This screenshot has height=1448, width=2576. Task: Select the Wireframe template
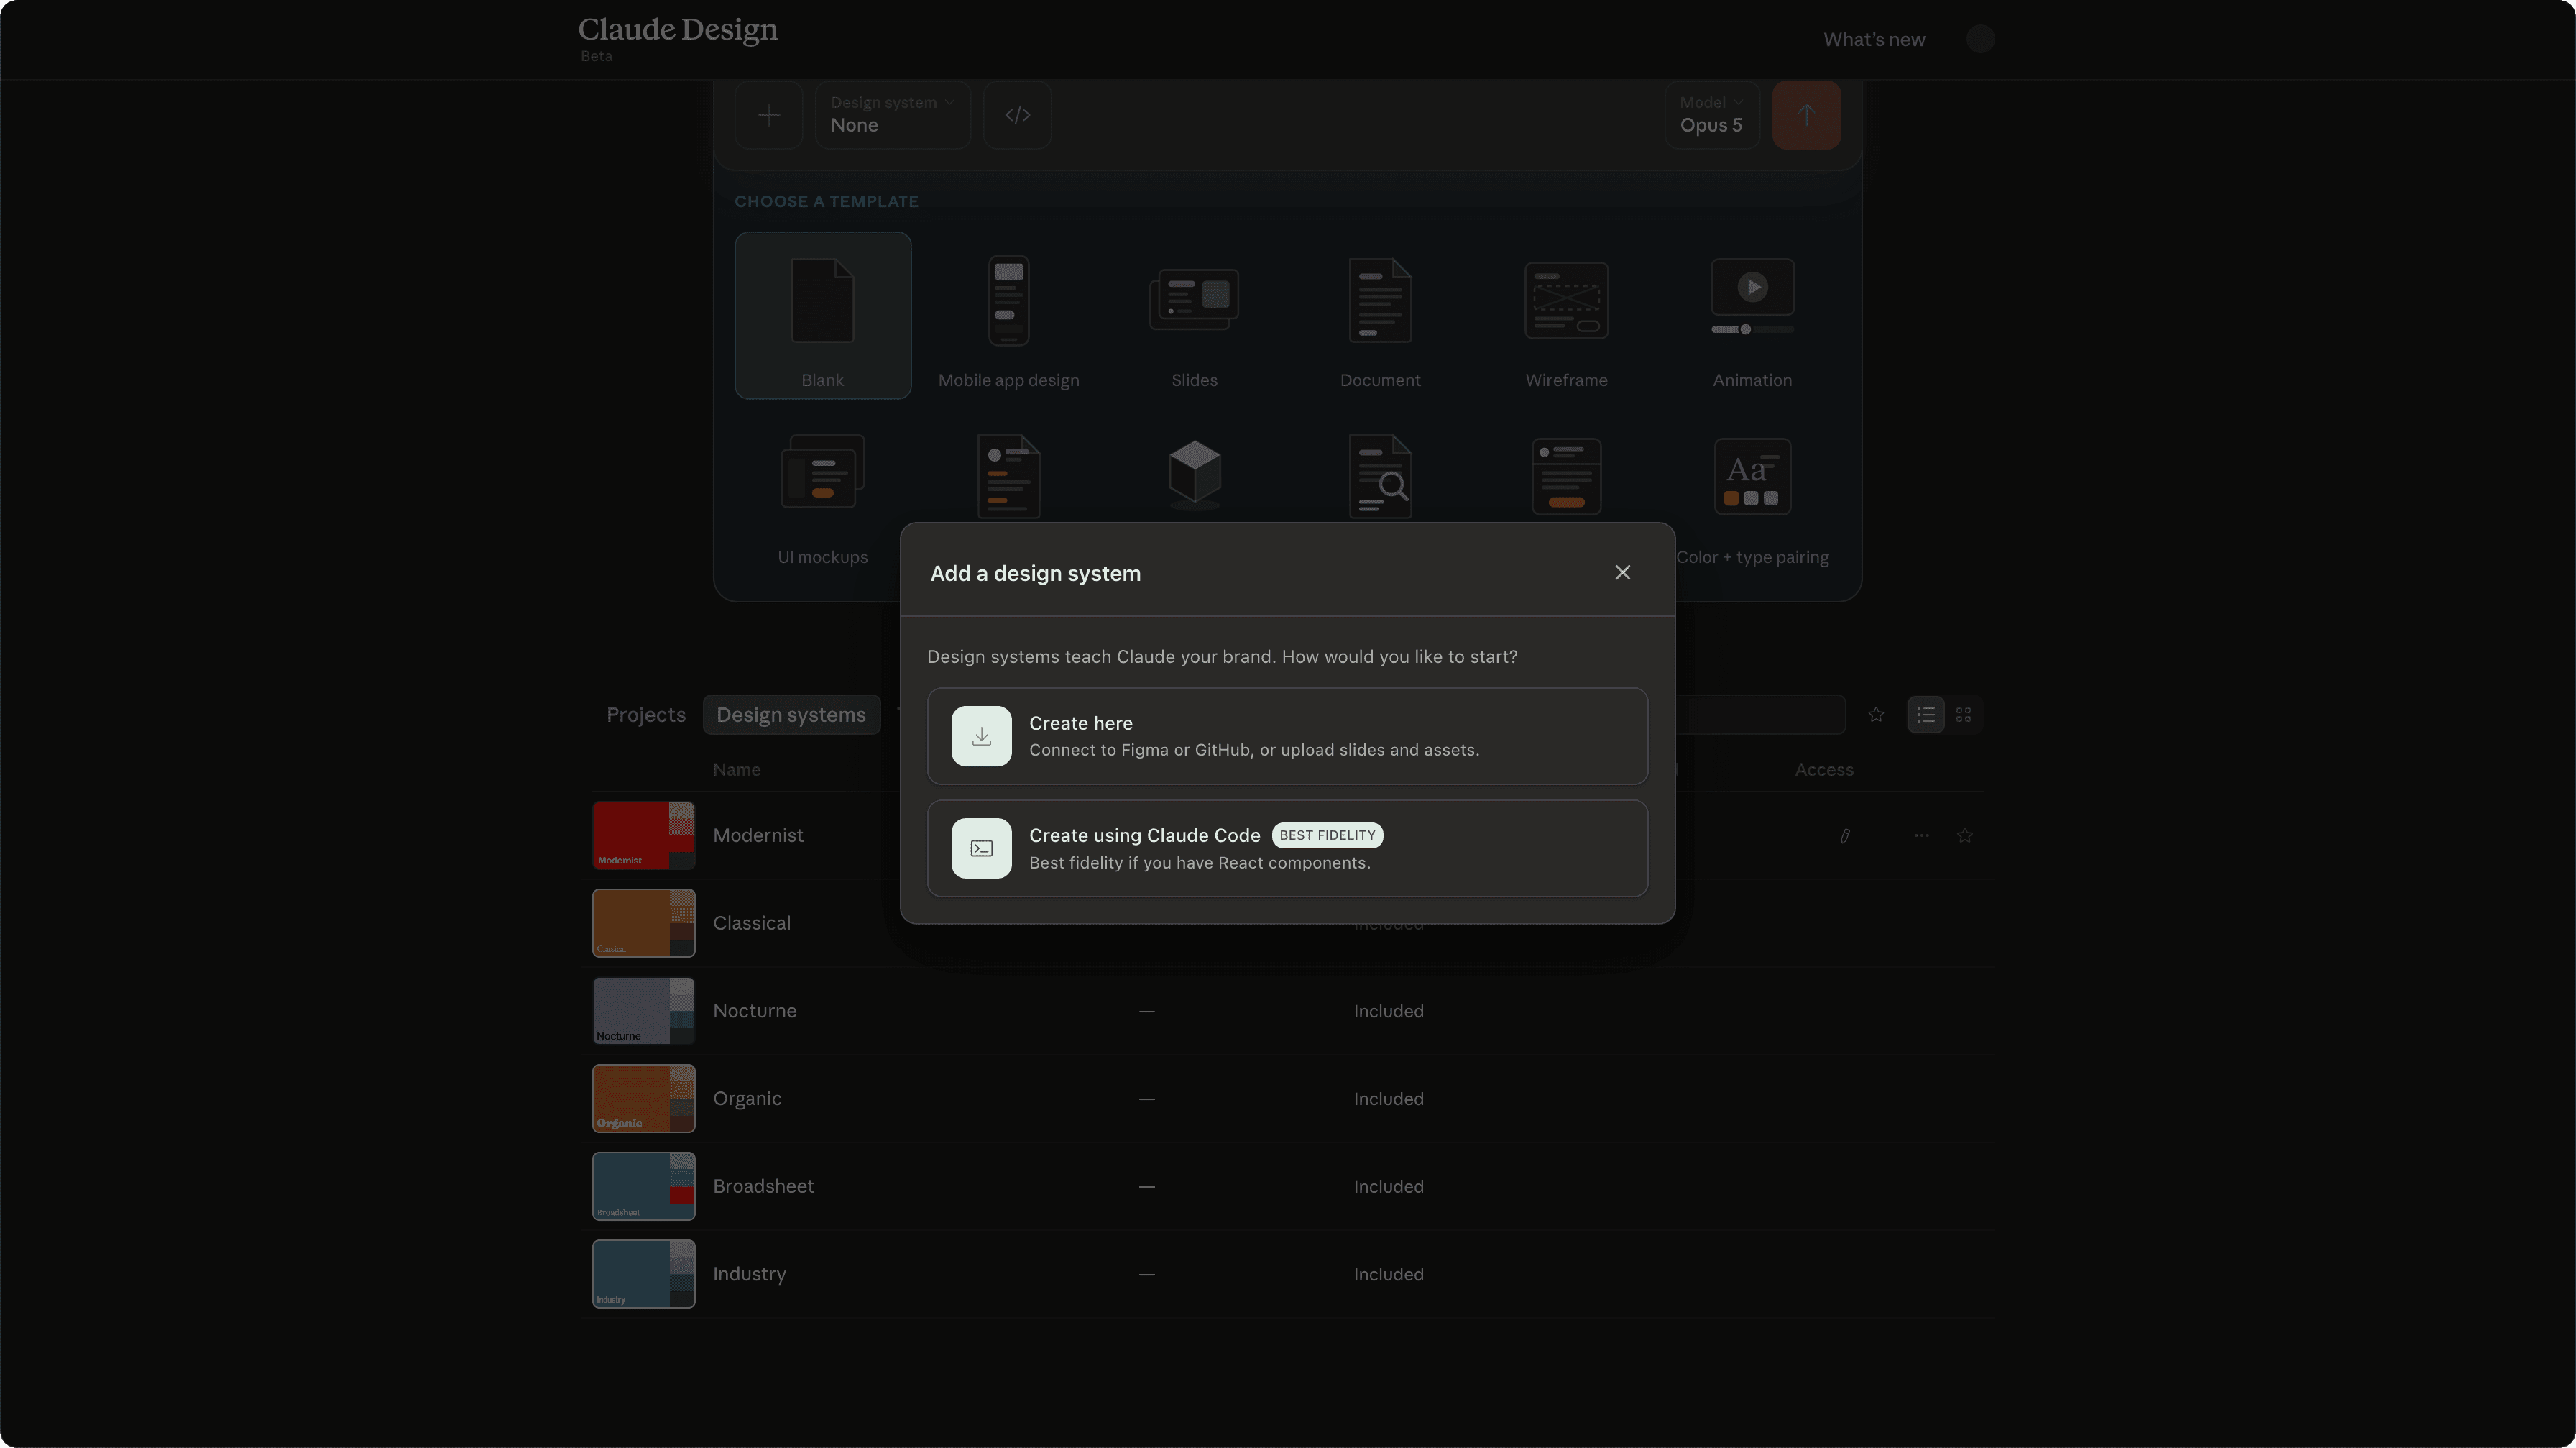coord(1566,315)
